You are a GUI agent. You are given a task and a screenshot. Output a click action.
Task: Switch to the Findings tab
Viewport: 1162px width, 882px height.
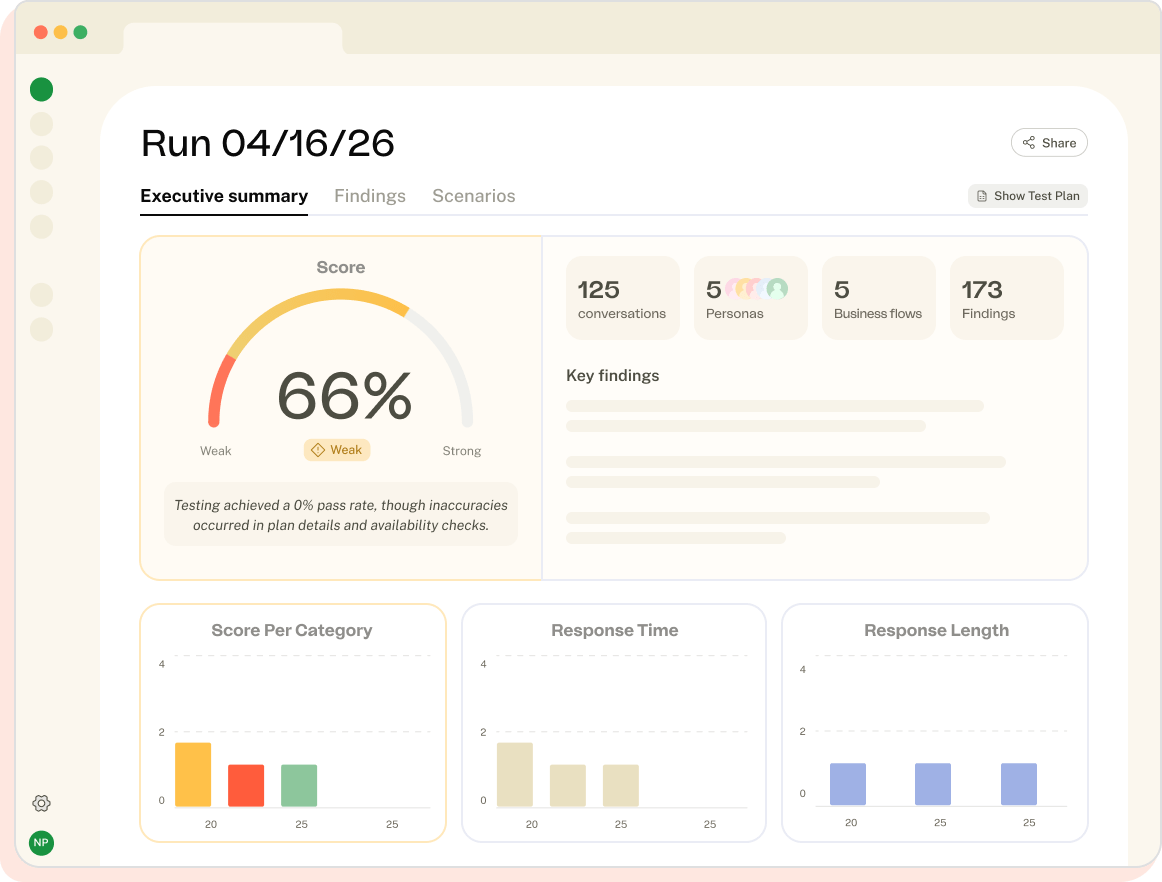pyautogui.click(x=370, y=196)
